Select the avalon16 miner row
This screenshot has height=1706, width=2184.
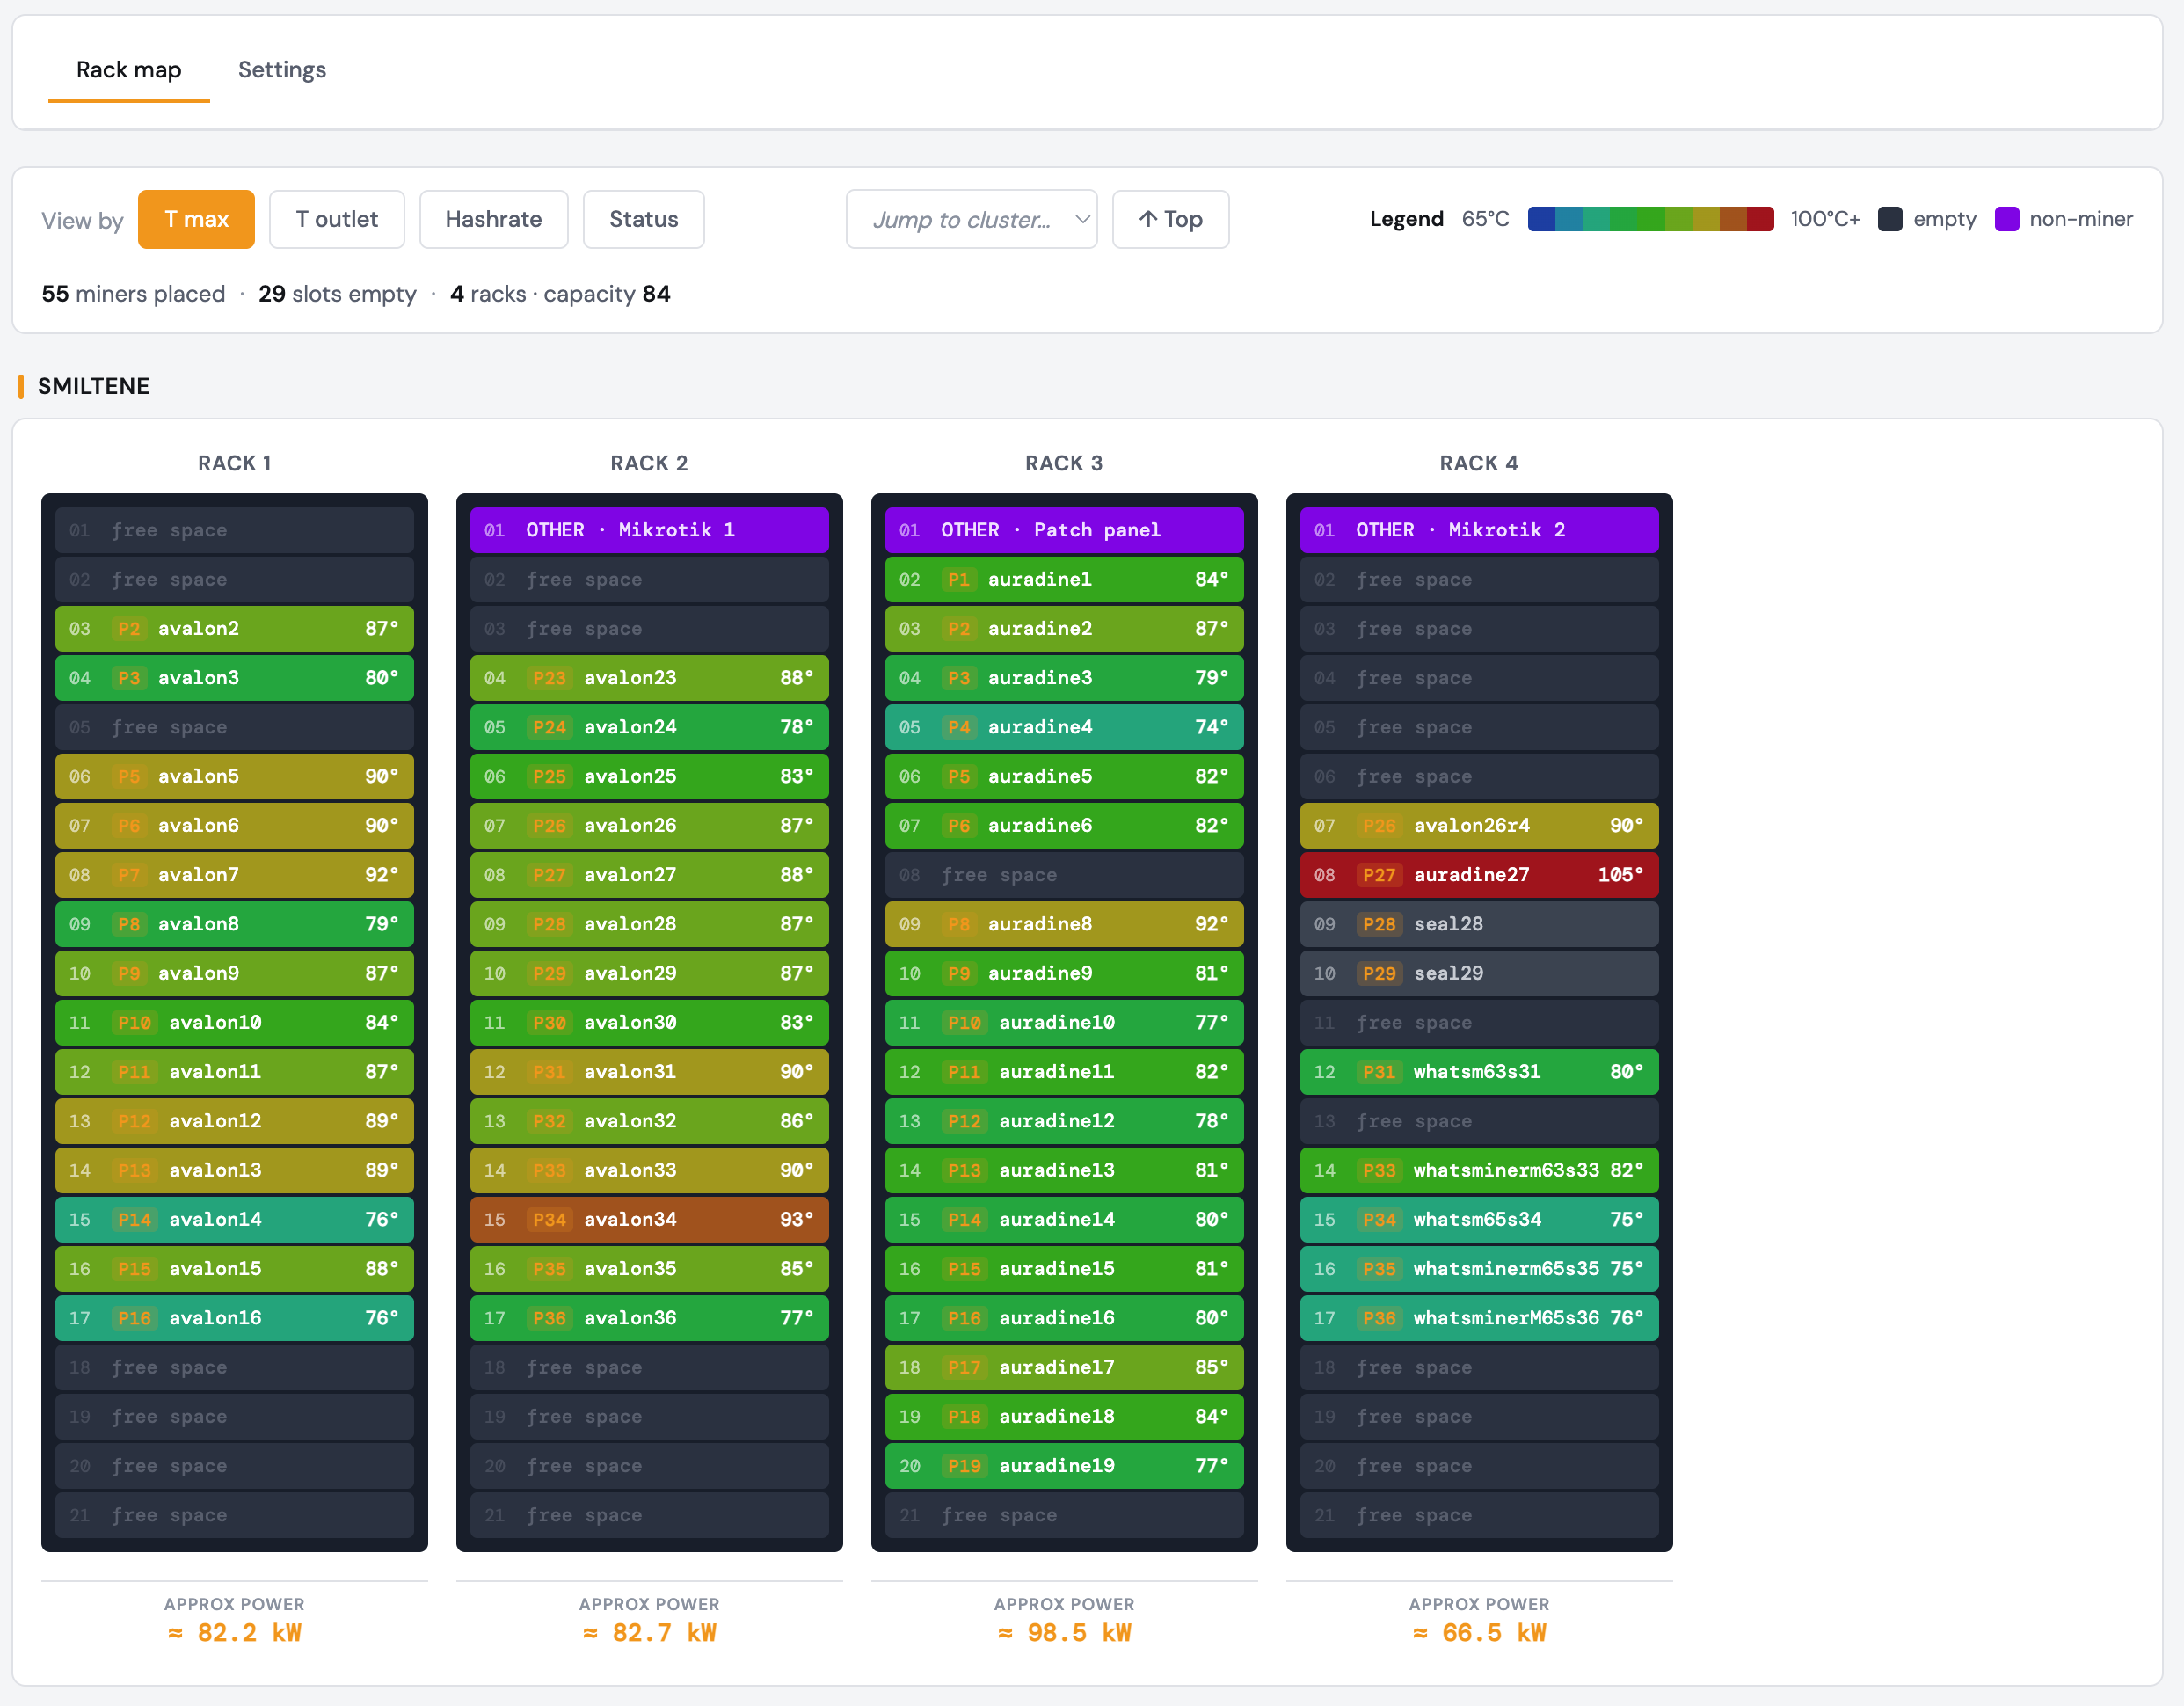[234, 1318]
